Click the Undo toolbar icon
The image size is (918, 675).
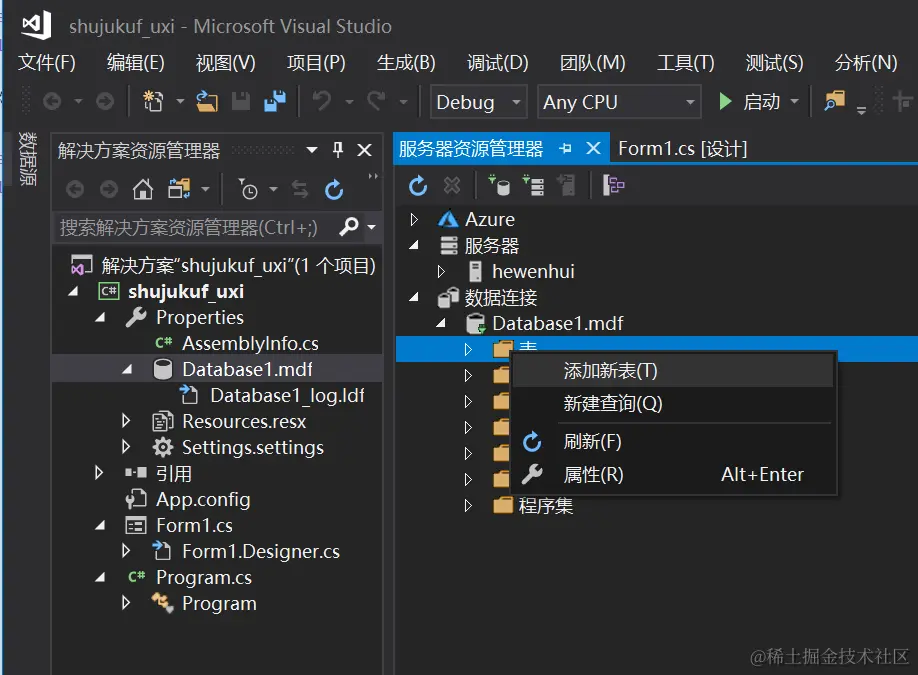point(321,101)
